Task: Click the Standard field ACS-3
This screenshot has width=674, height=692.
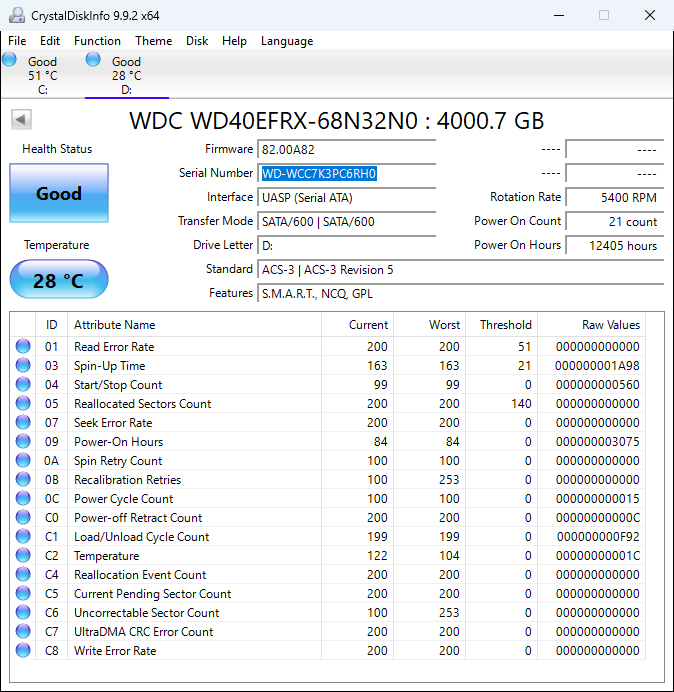Action: coord(460,270)
